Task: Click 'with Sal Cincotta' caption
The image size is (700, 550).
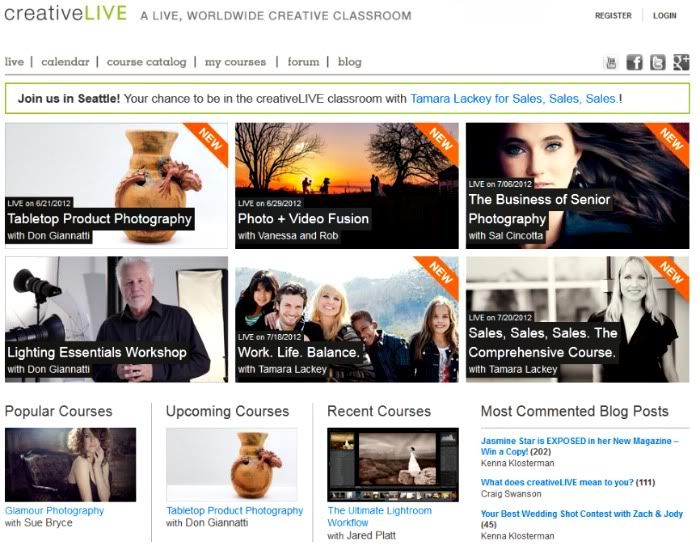Action: pos(505,236)
